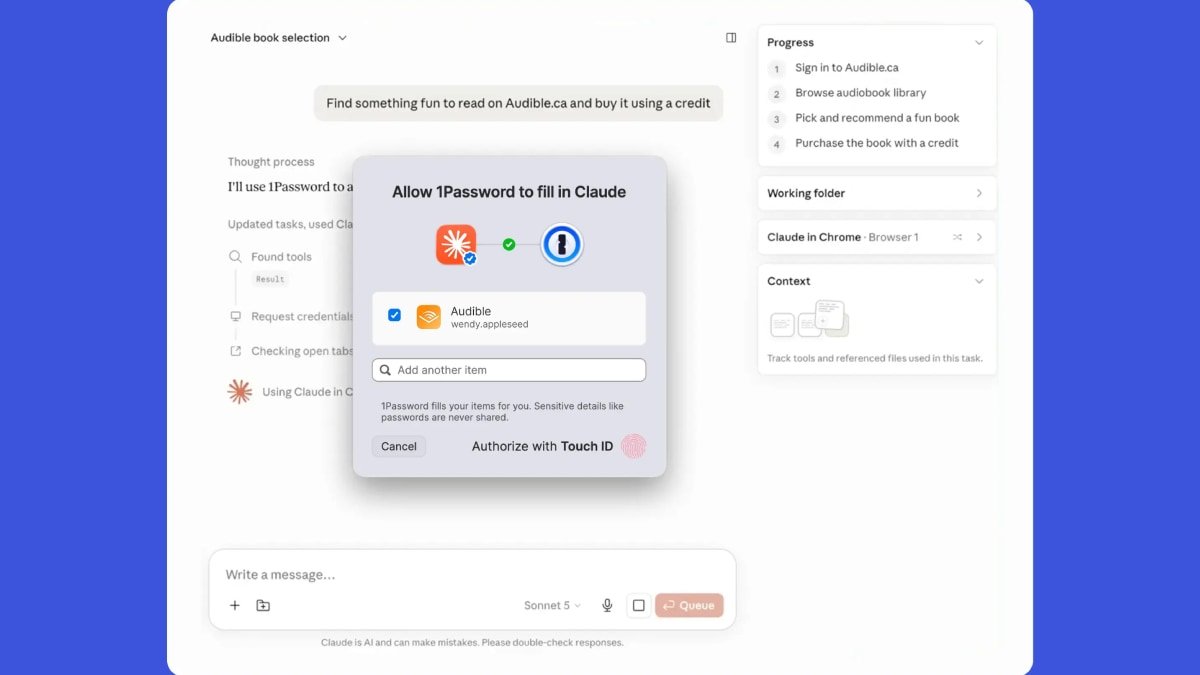The width and height of the screenshot is (1200, 675).
Task: Click the Claude spark spinner icon
Action: coord(240,391)
